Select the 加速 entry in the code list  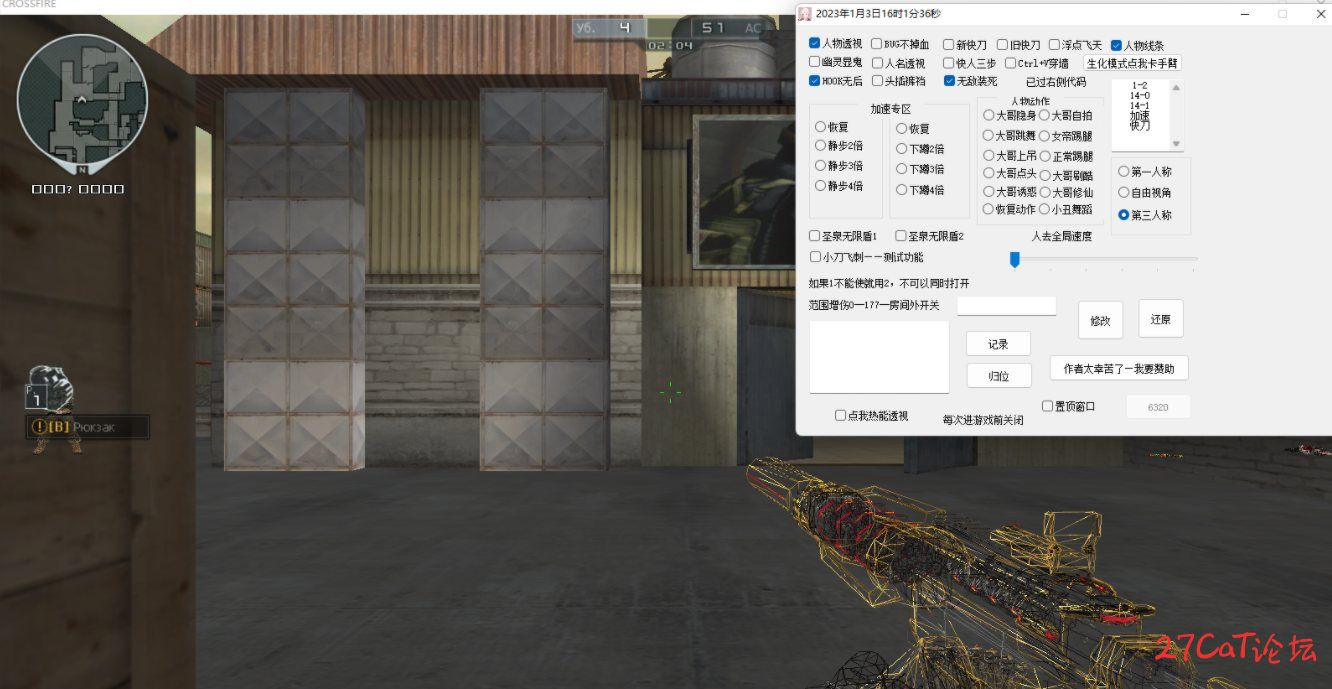(x=1139, y=116)
